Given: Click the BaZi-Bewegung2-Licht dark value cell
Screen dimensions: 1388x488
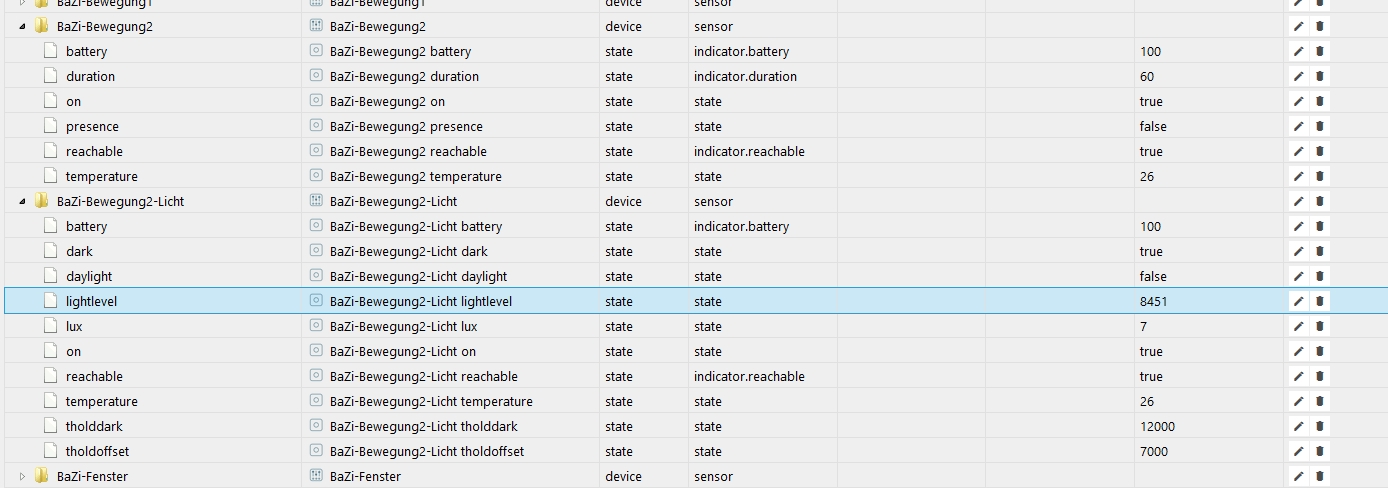Looking at the screenshot, I should [x=1151, y=251].
